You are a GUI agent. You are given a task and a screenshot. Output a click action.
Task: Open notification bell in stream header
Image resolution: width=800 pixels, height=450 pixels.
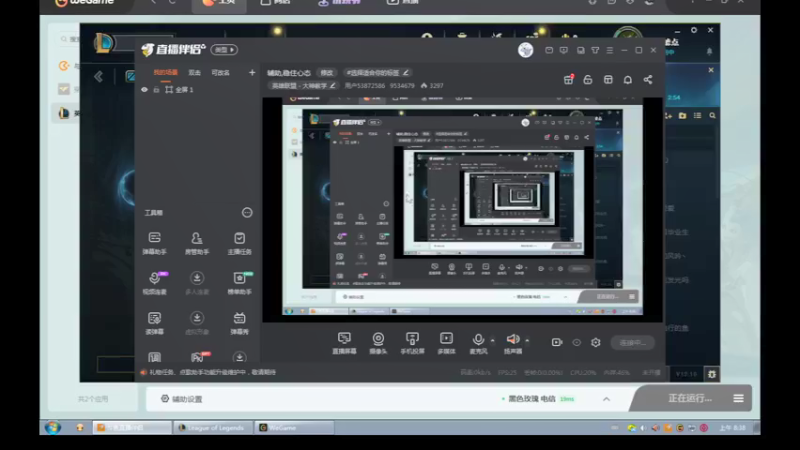628,80
